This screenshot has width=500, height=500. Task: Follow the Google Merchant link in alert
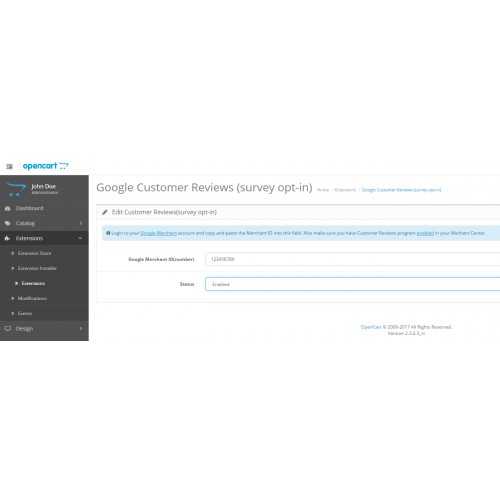[x=159, y=233]
